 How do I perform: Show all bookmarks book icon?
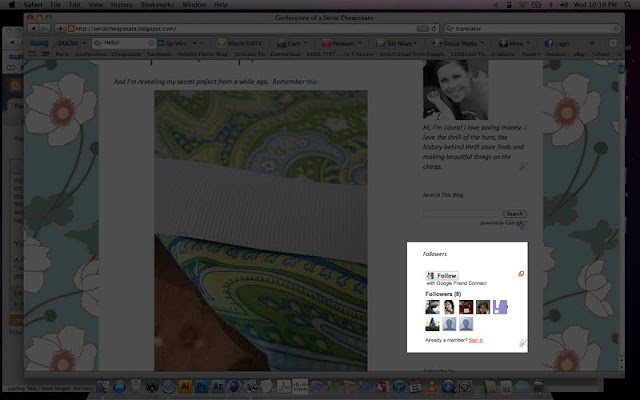[x=32, y=53]
